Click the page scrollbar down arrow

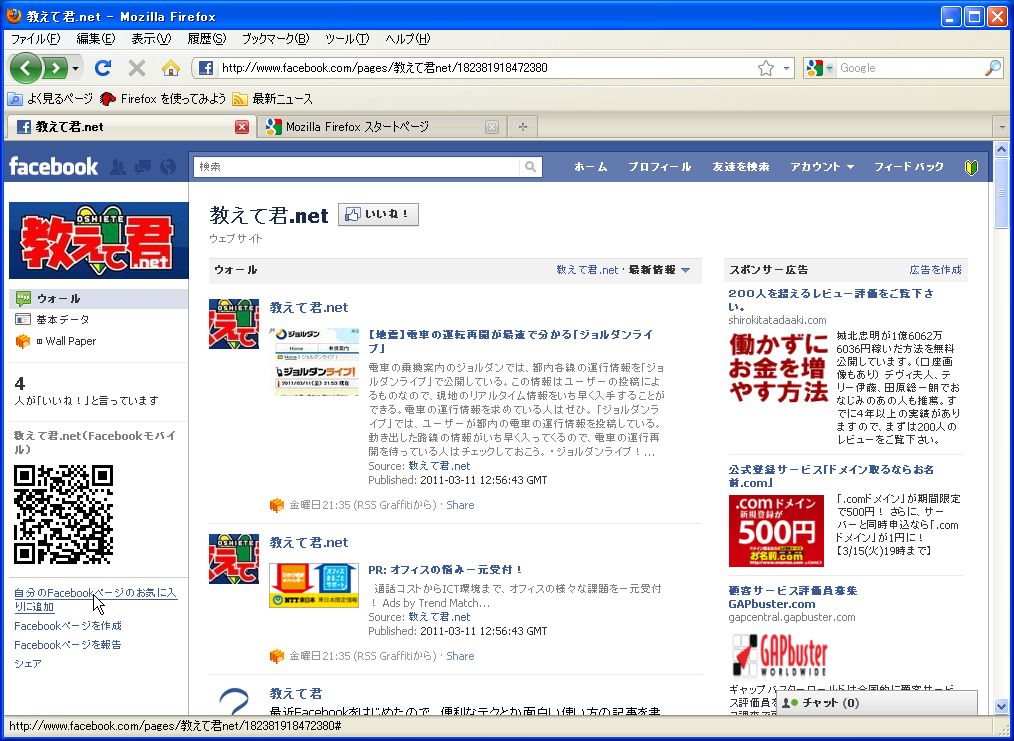[x=1001, y=707]
